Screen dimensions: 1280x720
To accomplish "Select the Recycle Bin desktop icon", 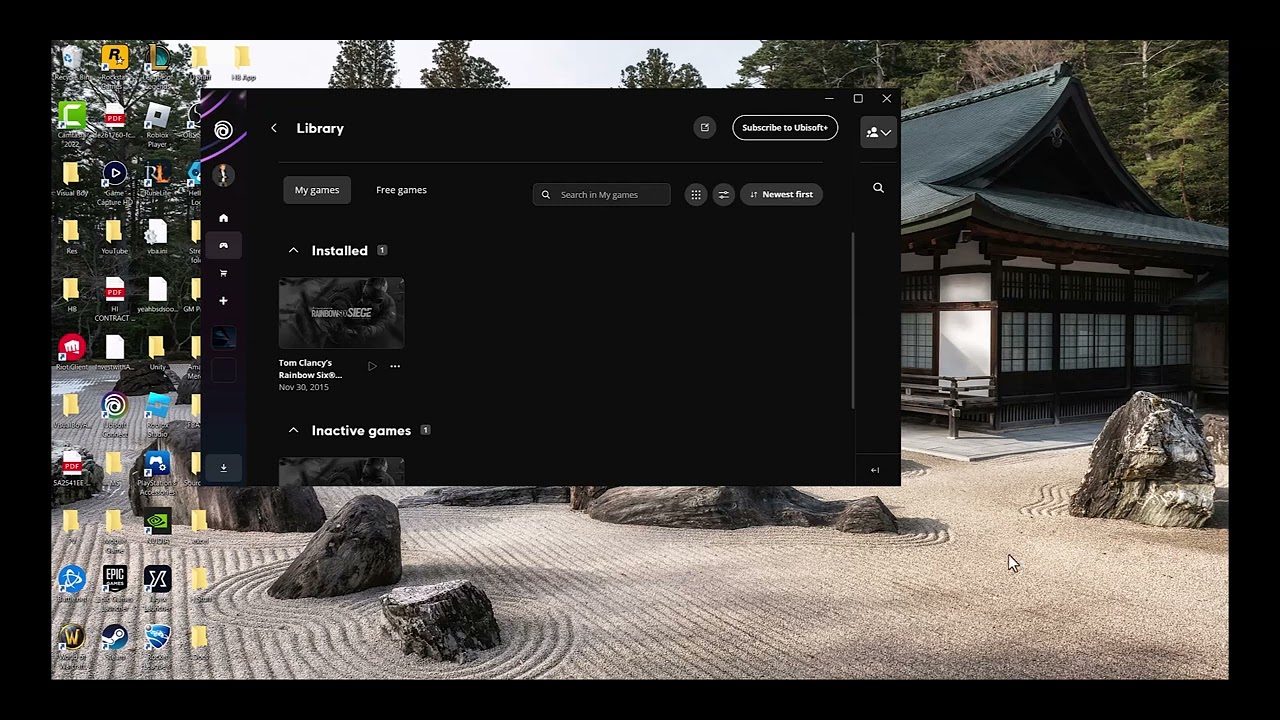I will coord(72,63).
